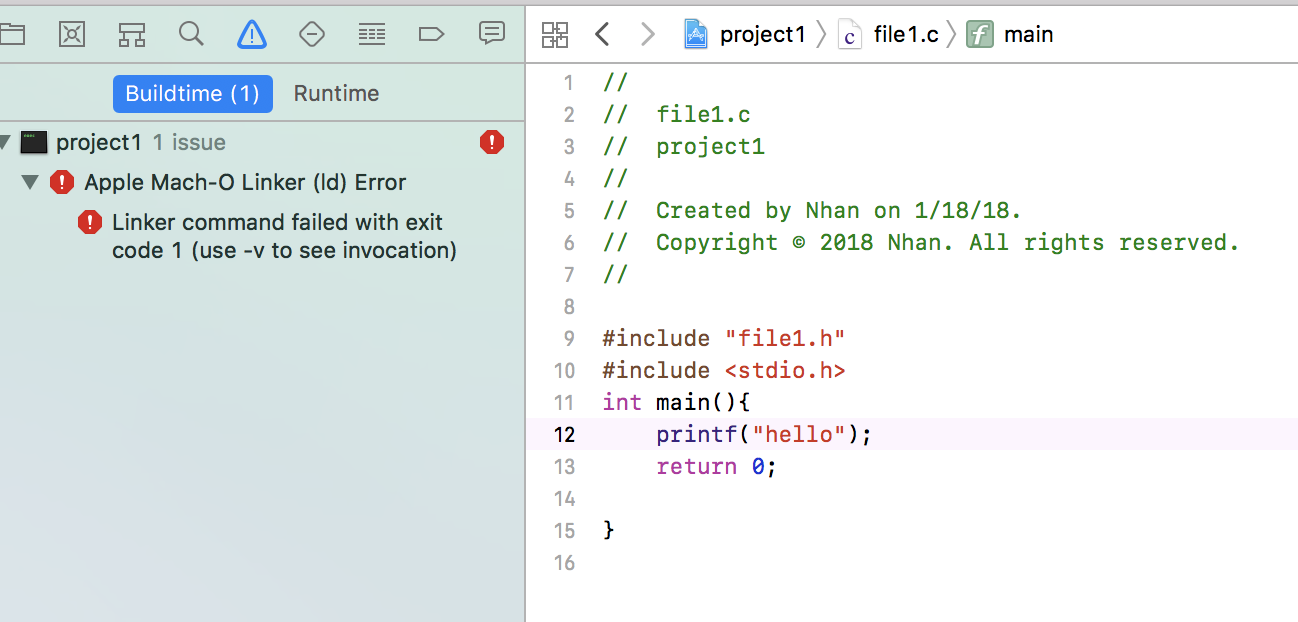Open the Test navigator diamond icon
This screenshot has height=622, width=1298.
click(x=312, y=35)
